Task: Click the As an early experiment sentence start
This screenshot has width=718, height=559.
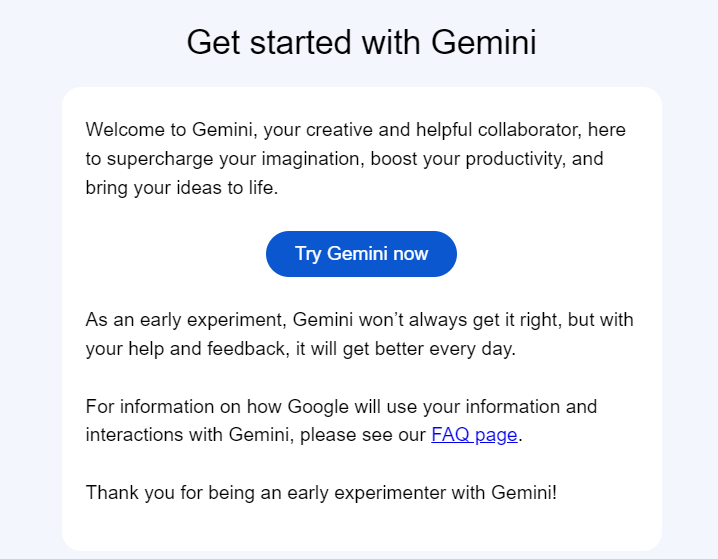Action: coord(186,320)
